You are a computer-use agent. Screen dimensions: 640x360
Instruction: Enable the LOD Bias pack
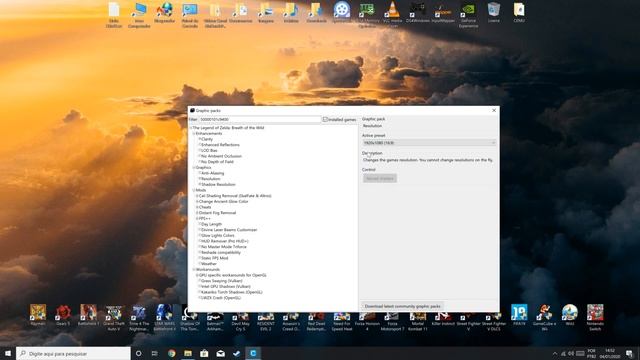200,151
